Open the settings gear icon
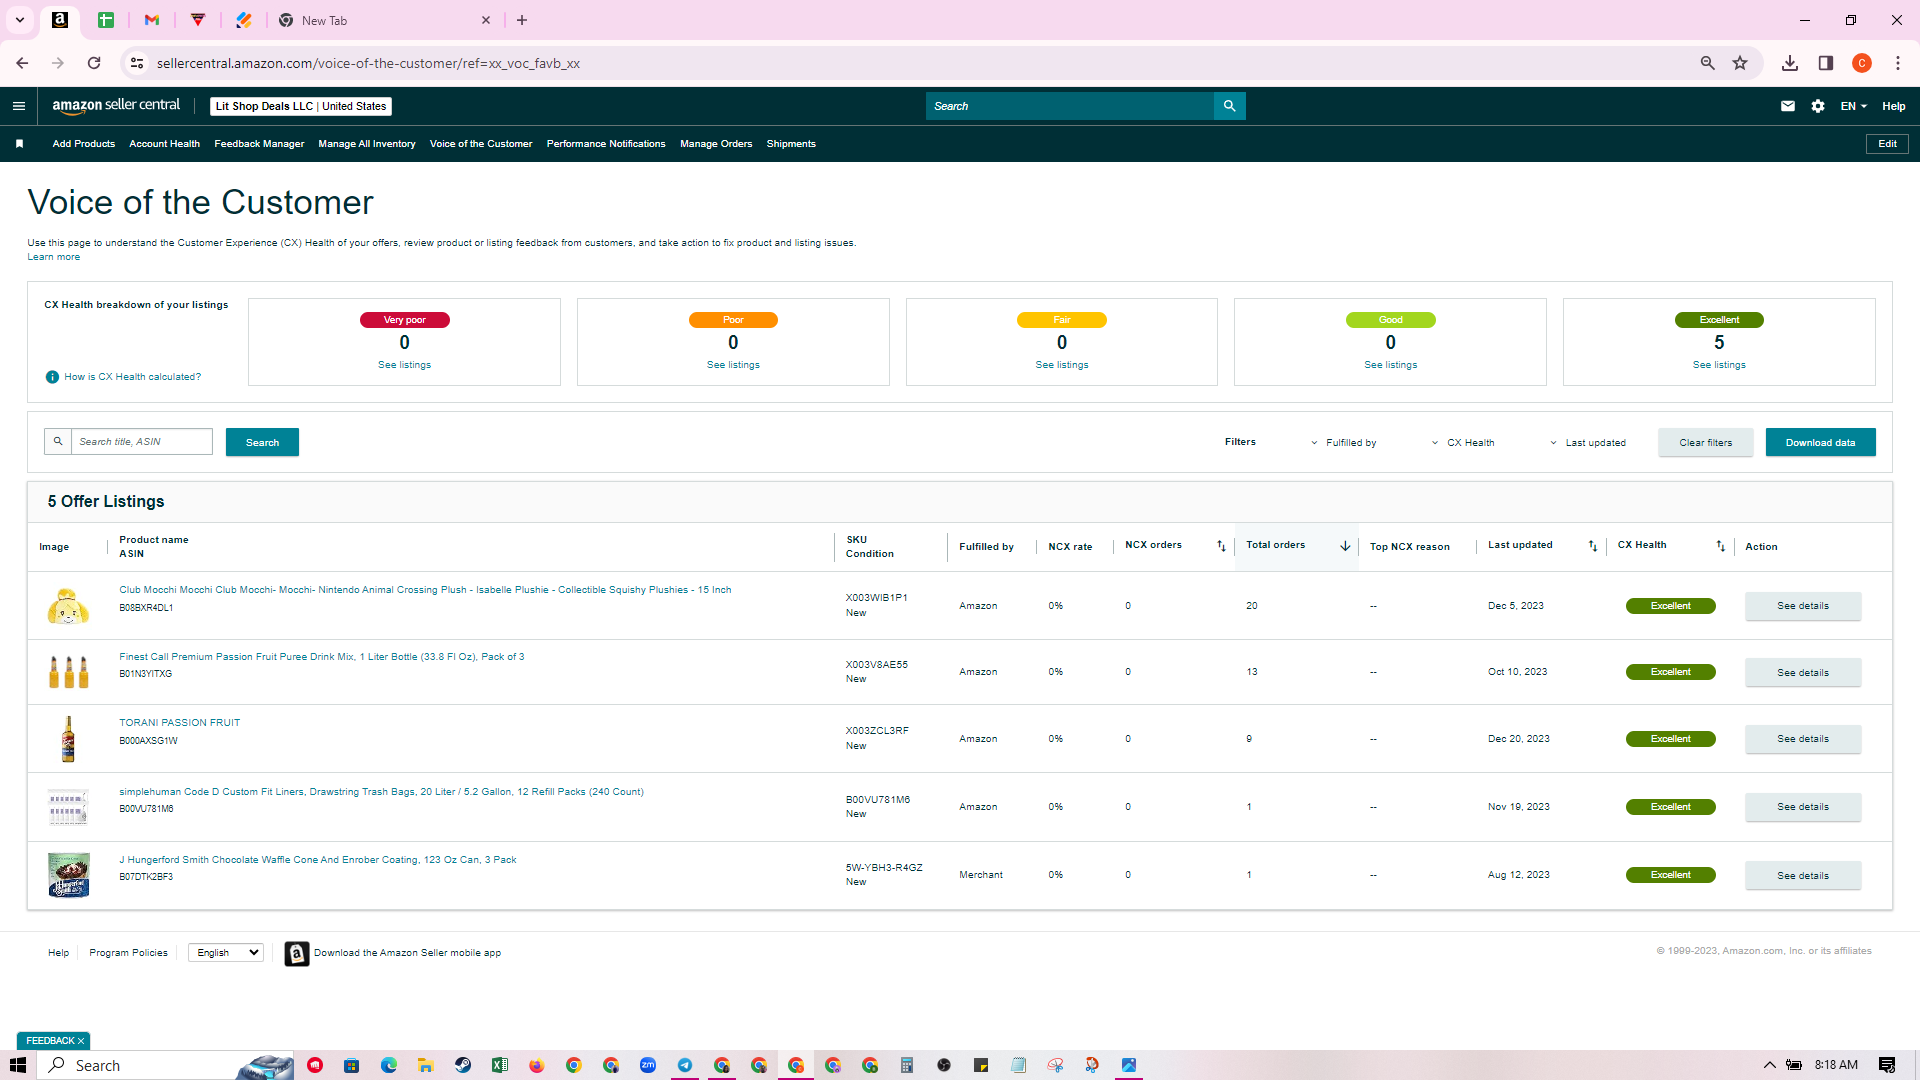1920x1080 pixels. [x=1818, y=106]
